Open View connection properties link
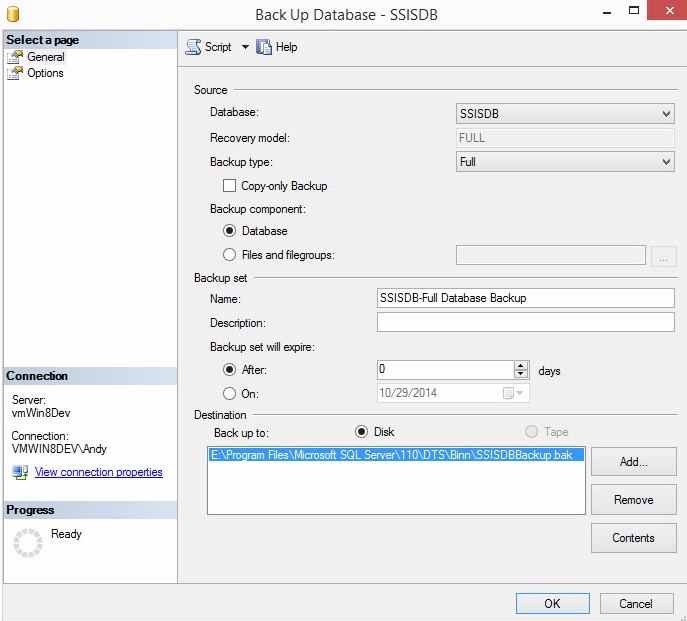 tap(99, 472)
